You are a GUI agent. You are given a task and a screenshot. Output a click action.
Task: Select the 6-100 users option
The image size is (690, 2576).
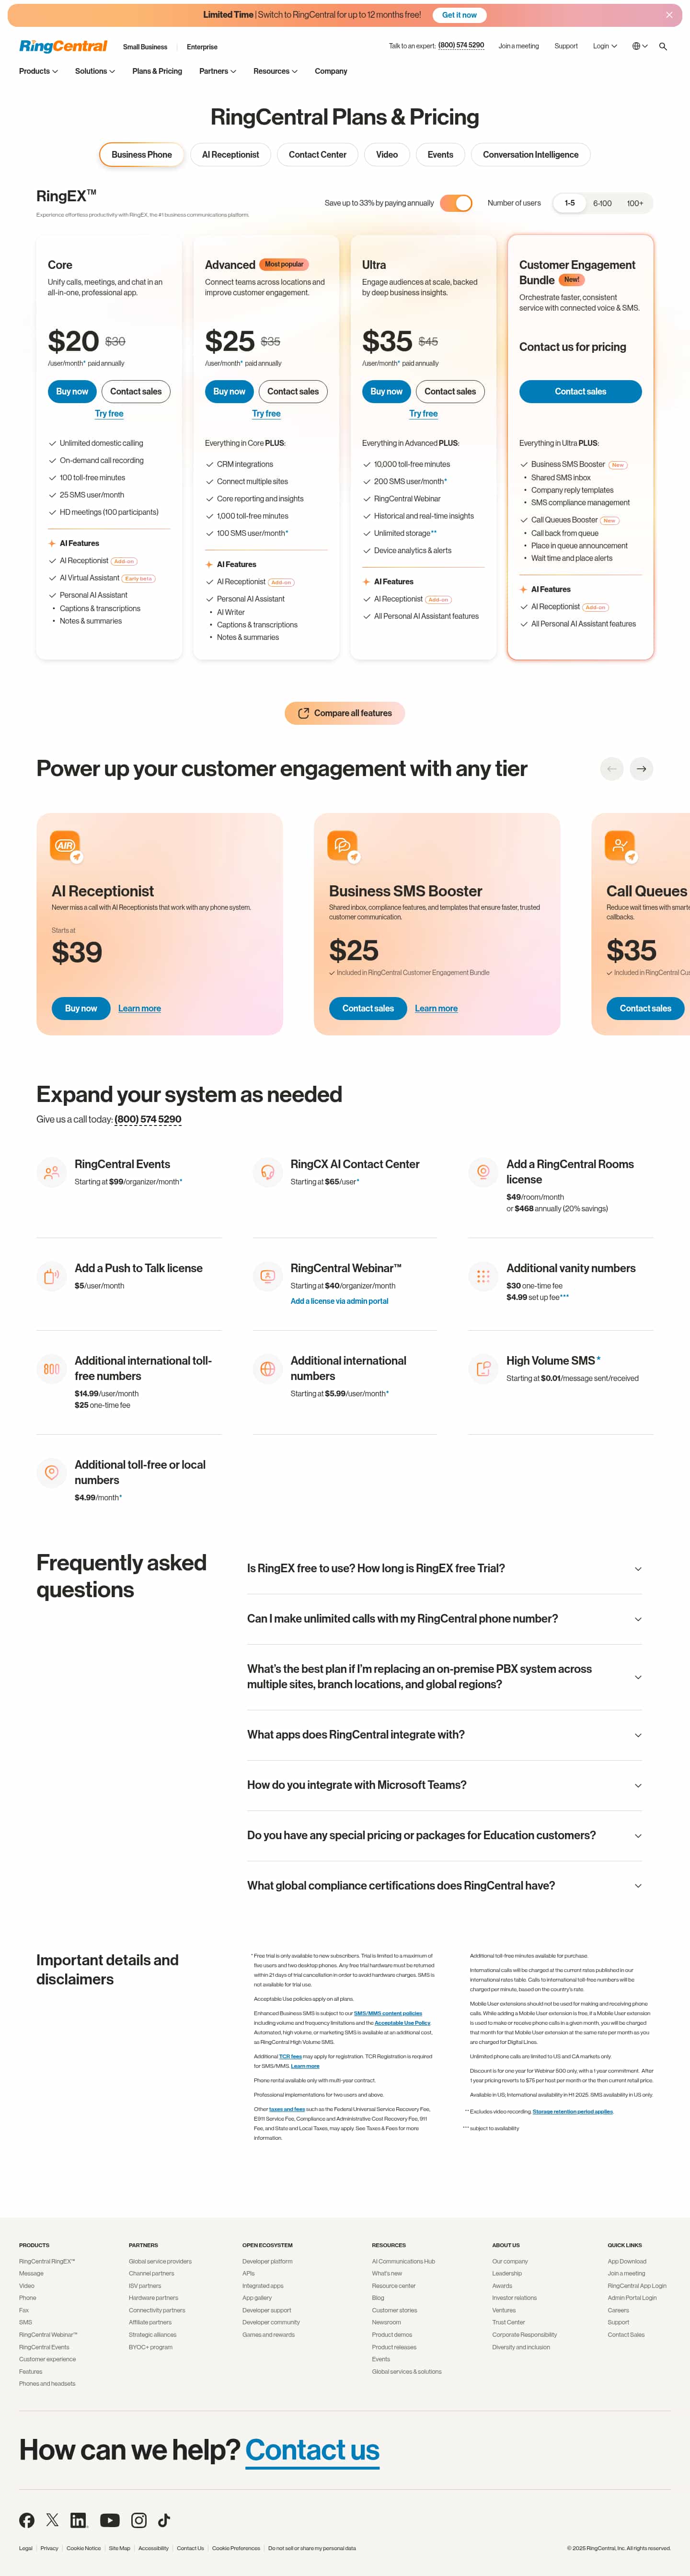[601, 202]
